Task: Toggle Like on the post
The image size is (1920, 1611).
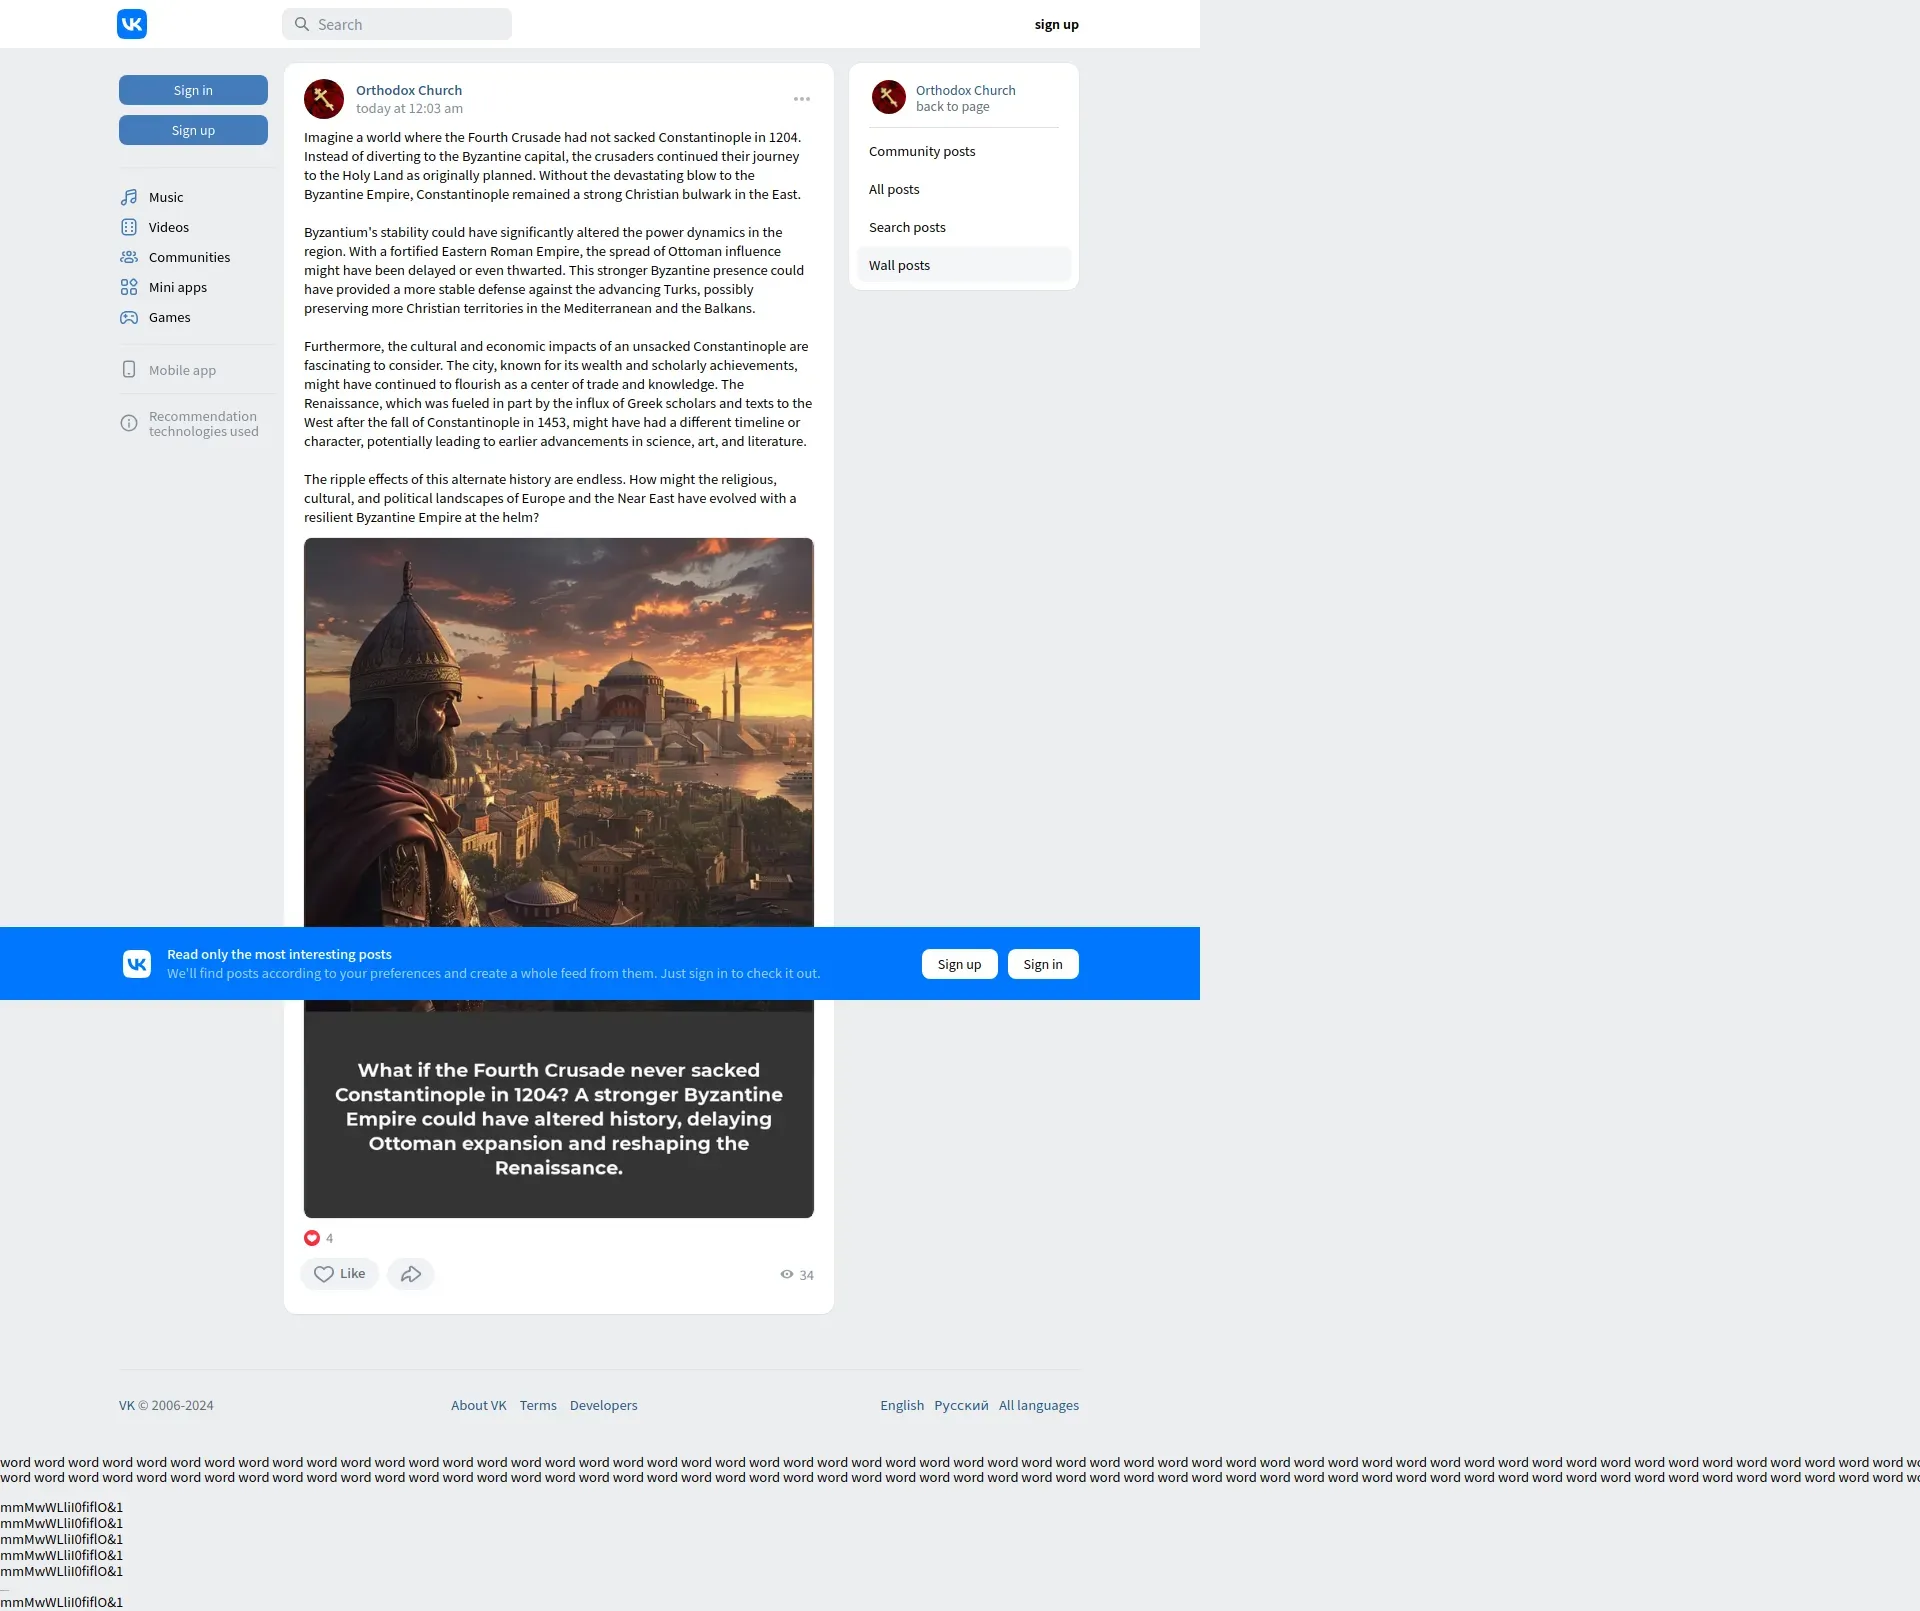Action: [x=339, y=1274]
